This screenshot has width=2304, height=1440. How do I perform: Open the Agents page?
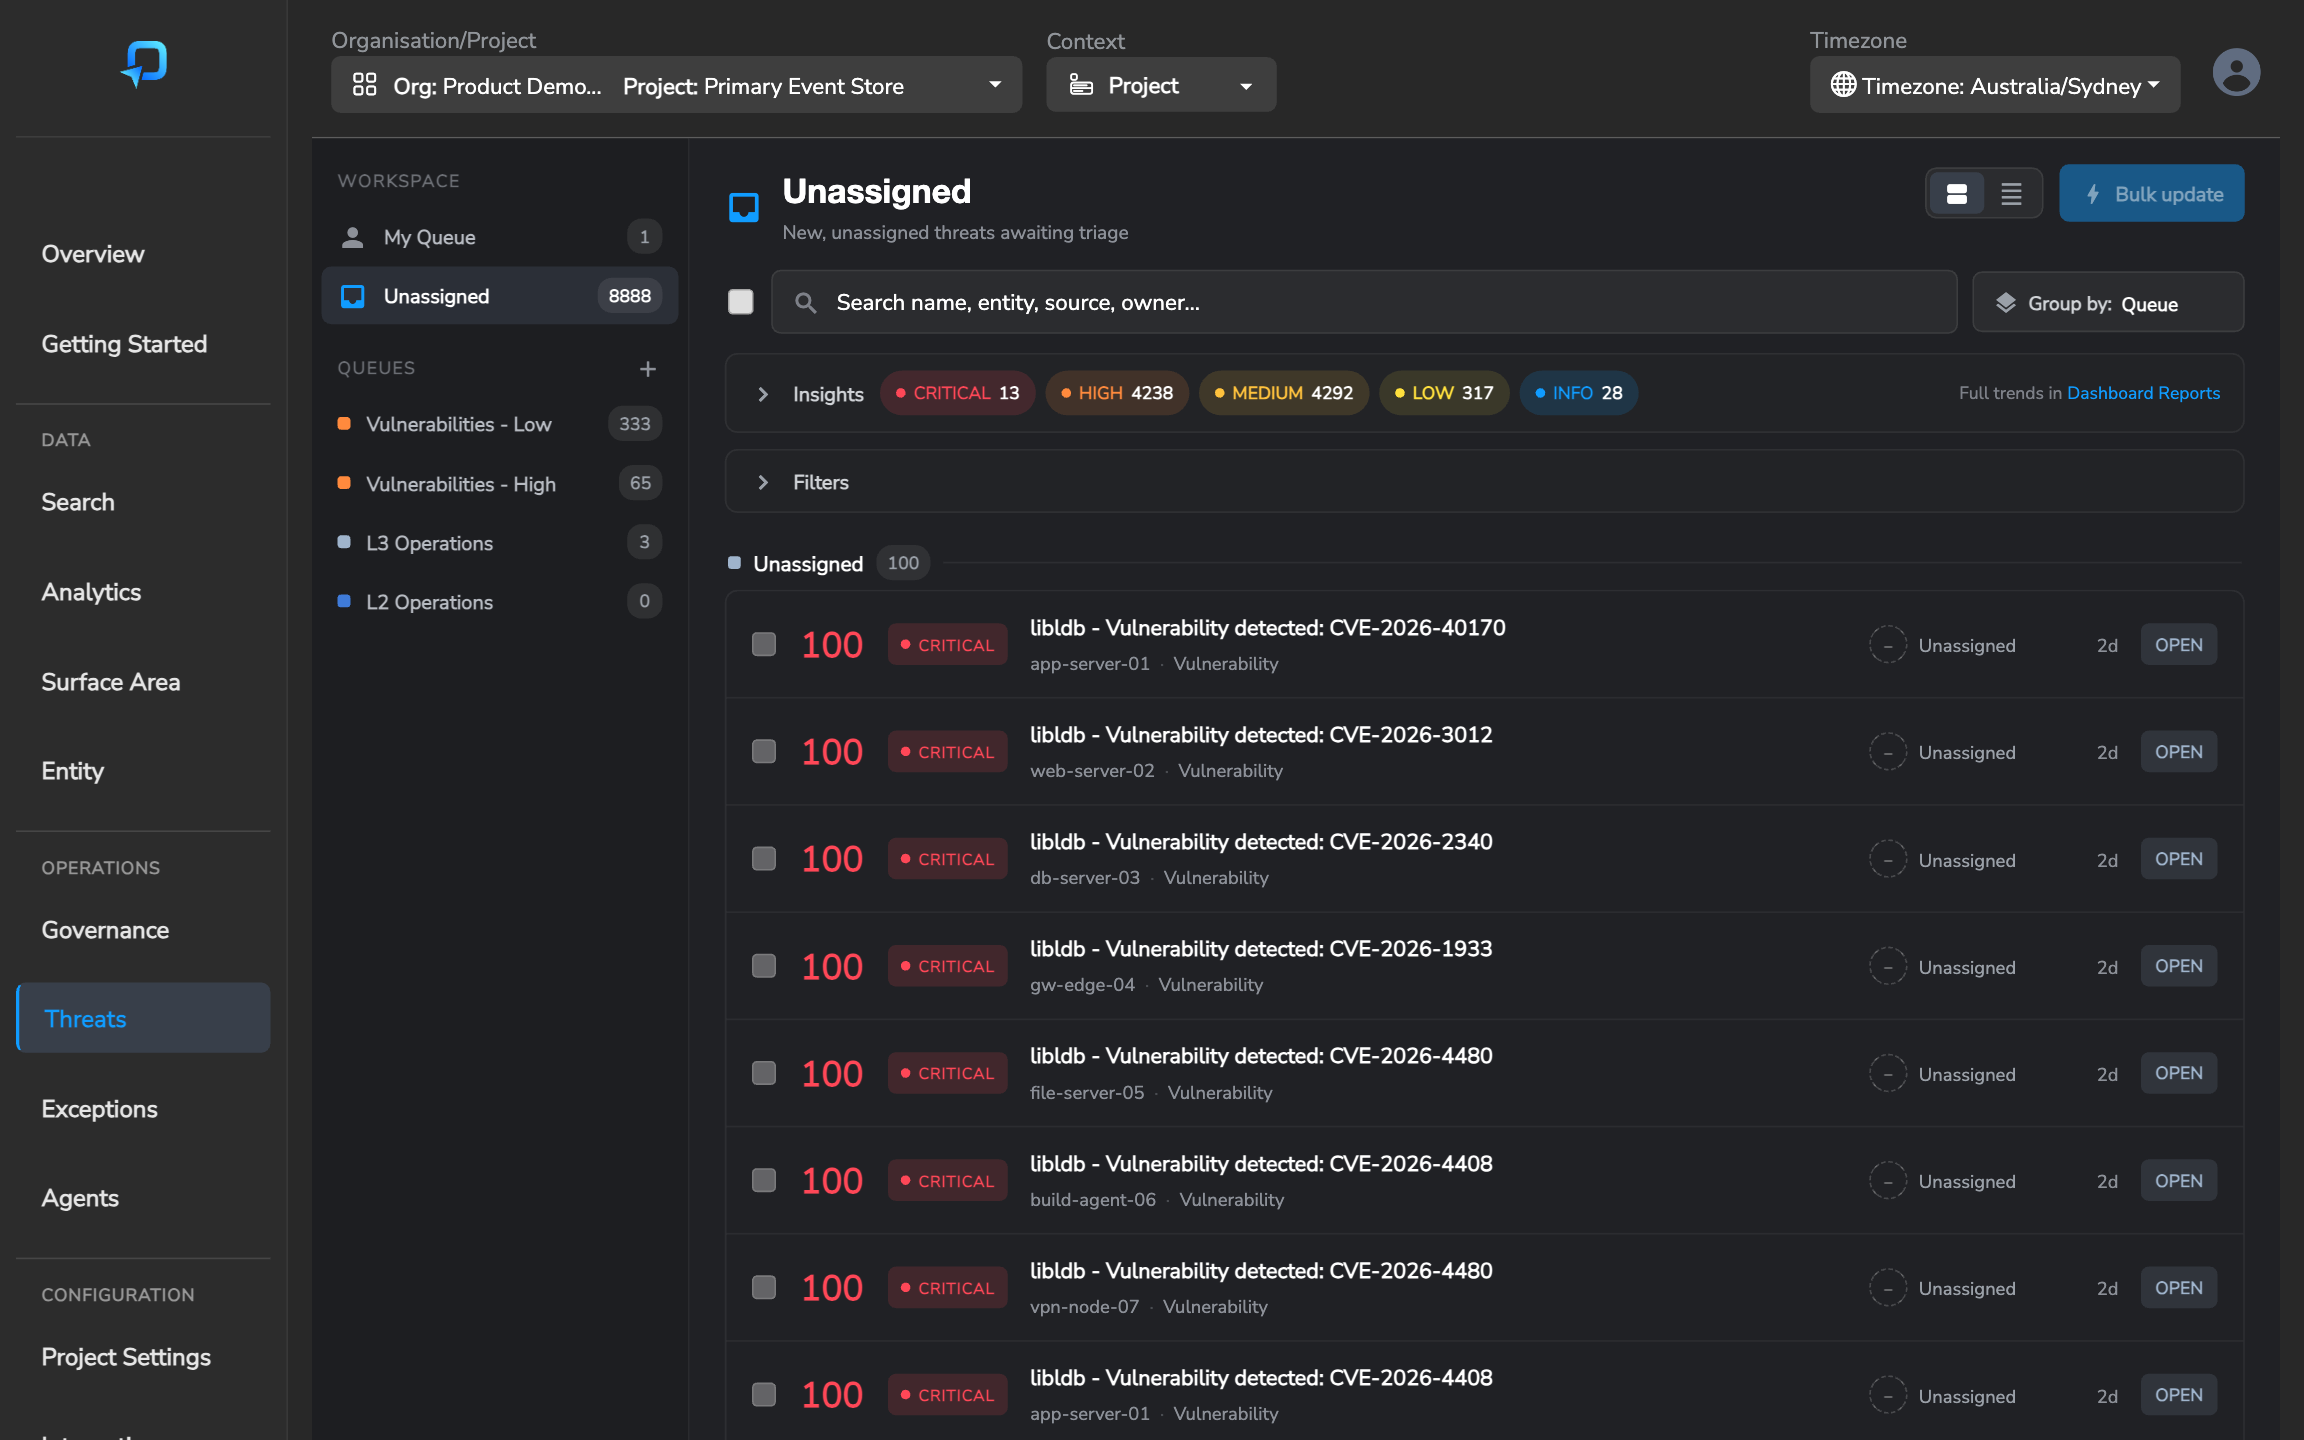click(80, 1198)
